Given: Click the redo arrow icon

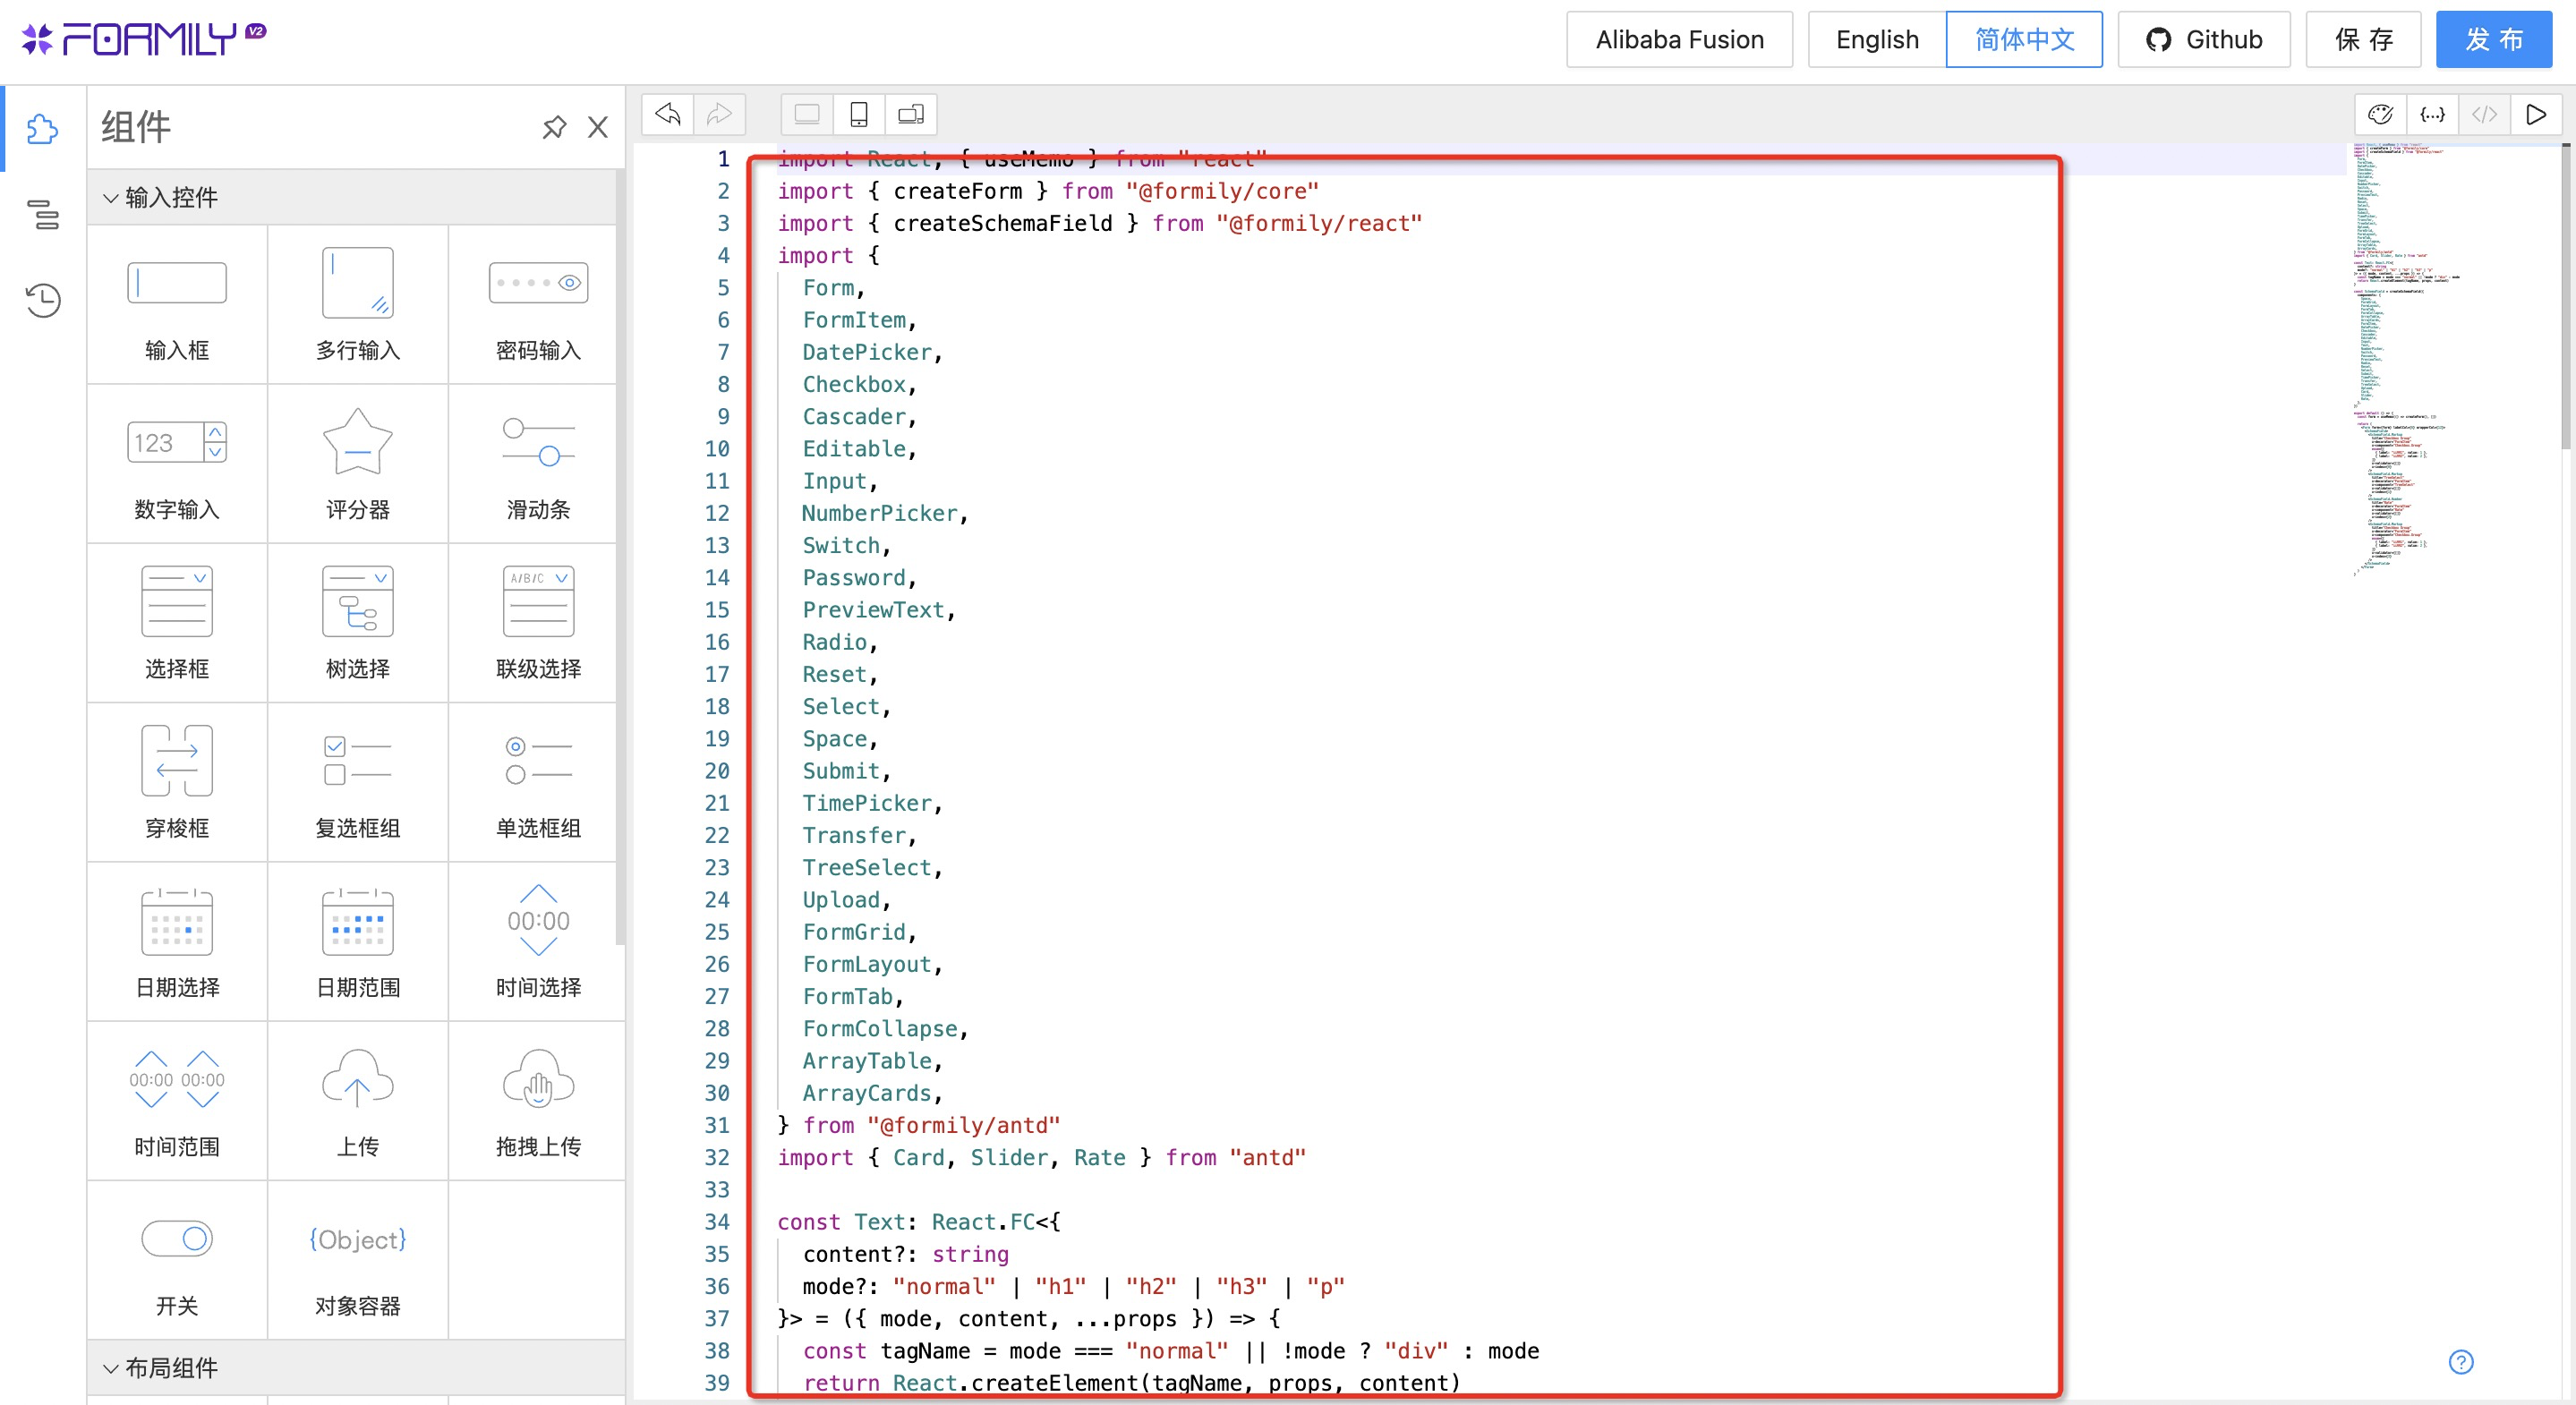Looking at the screenshot, I should [x=719, y=114].
